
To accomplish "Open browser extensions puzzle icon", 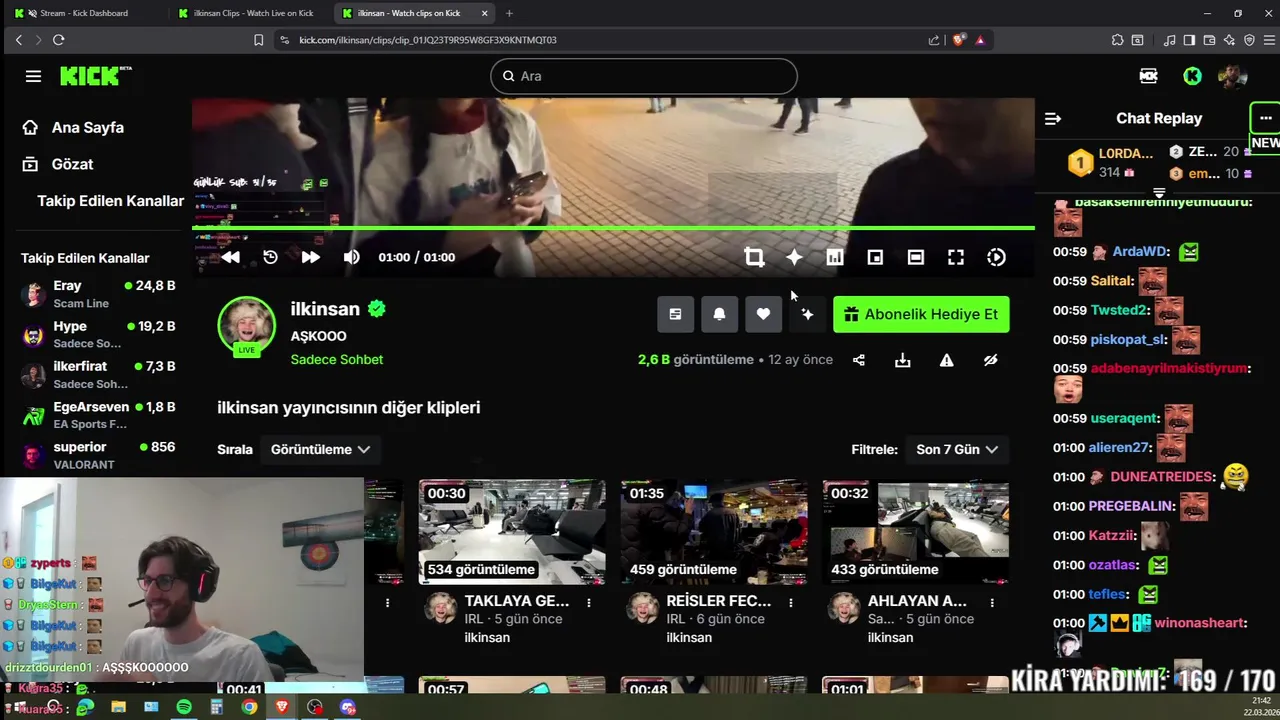I will tap(1117, 40).
